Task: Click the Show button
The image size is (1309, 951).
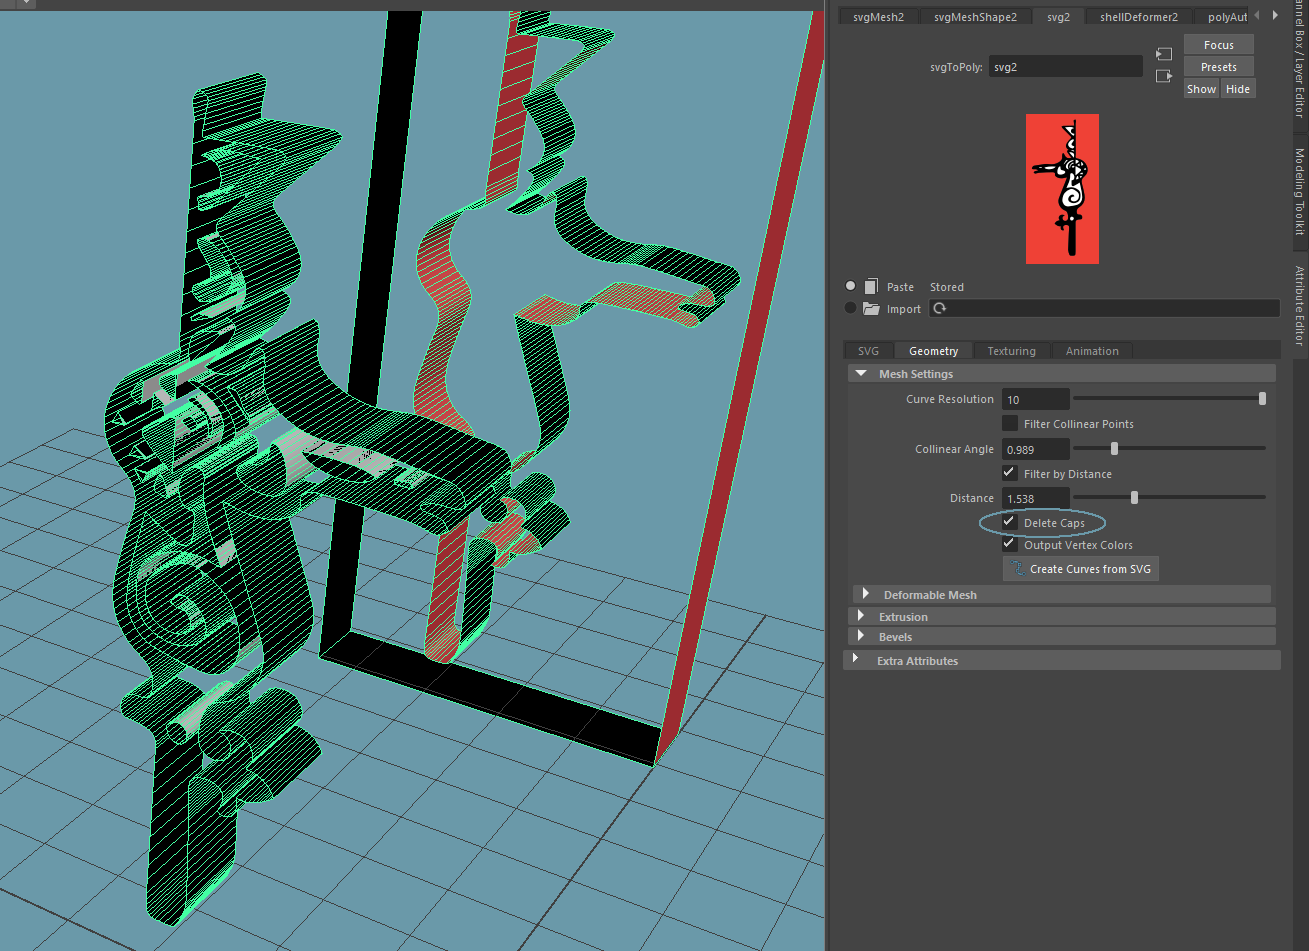Action: (x=1201, y=89)
